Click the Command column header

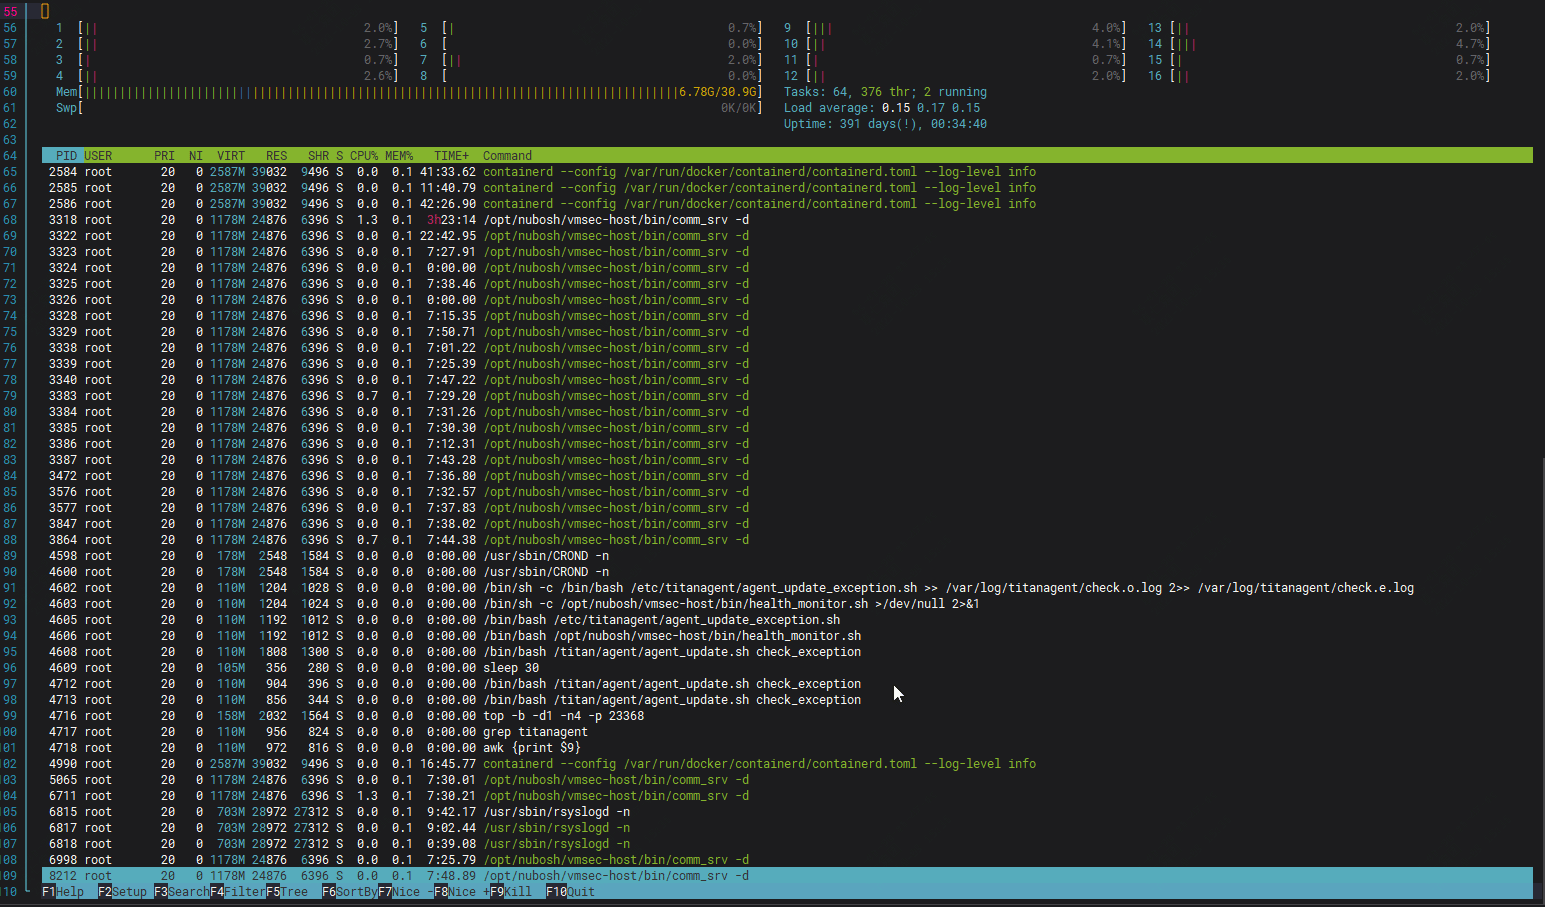point(507,156)
